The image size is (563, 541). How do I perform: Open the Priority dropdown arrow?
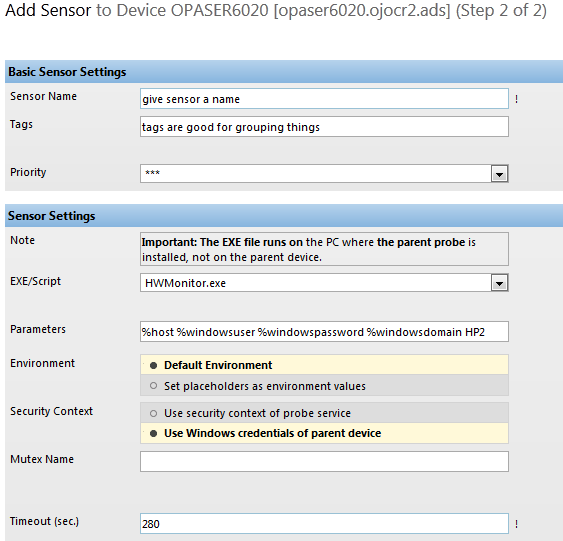tap(499, 174)
